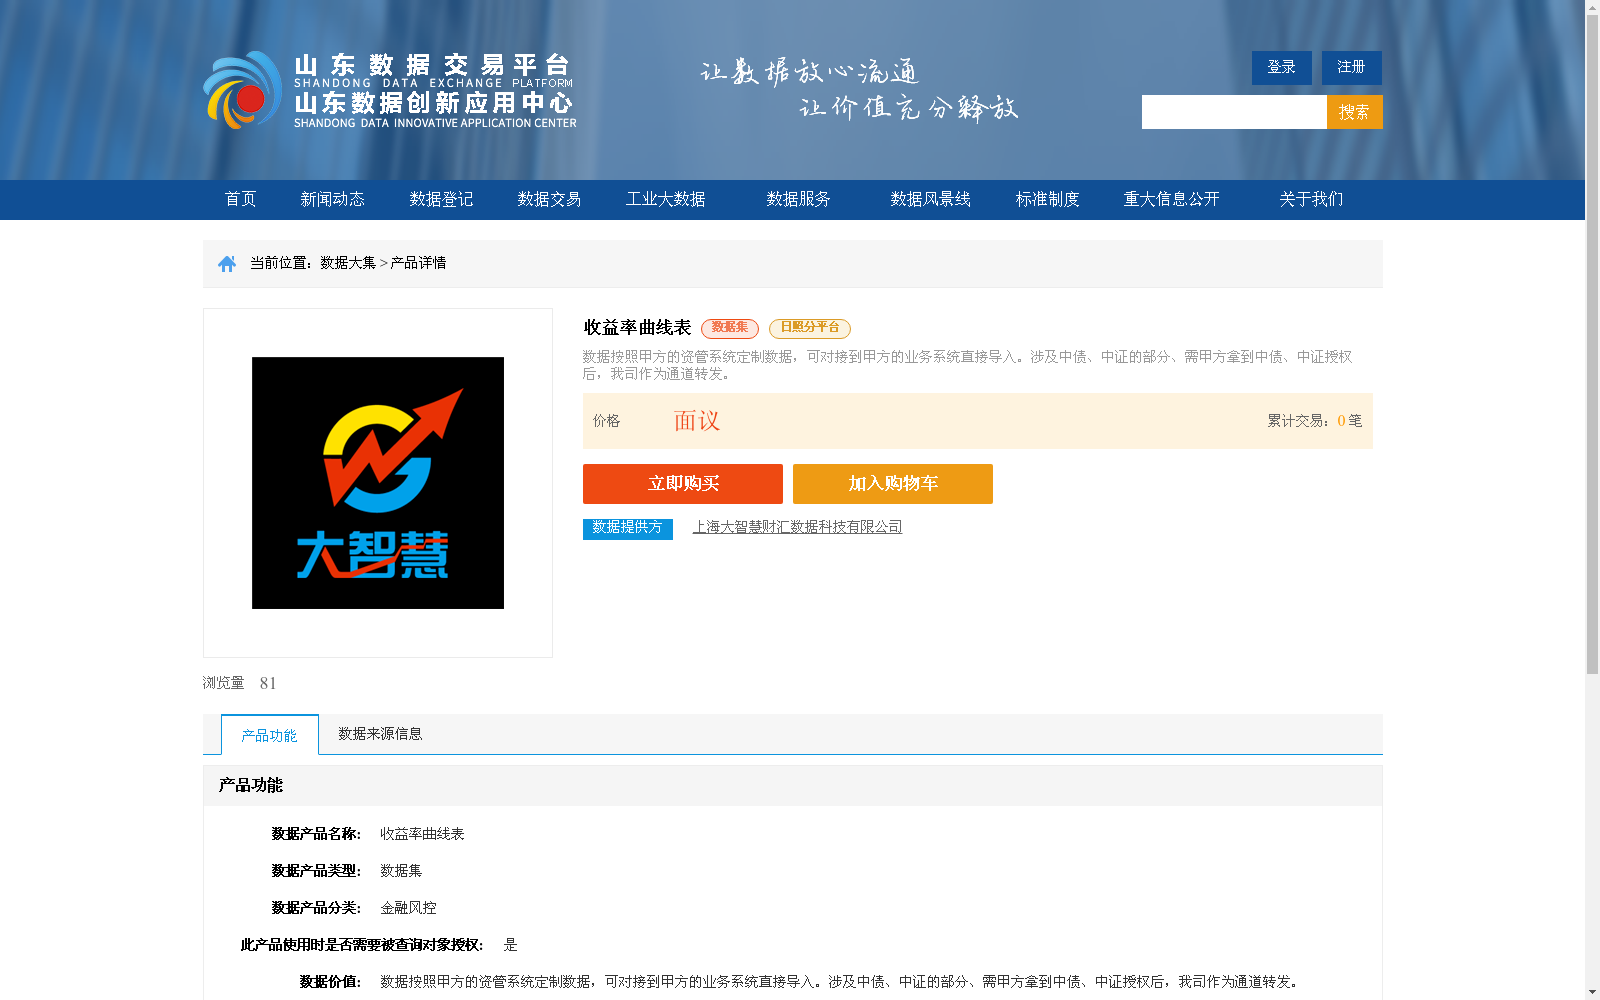Image resolution: width=1600 pixels, height=1000 pixels.
Task: Open the 关于我们 nav menu item
Action: [x=1311, y=200]
